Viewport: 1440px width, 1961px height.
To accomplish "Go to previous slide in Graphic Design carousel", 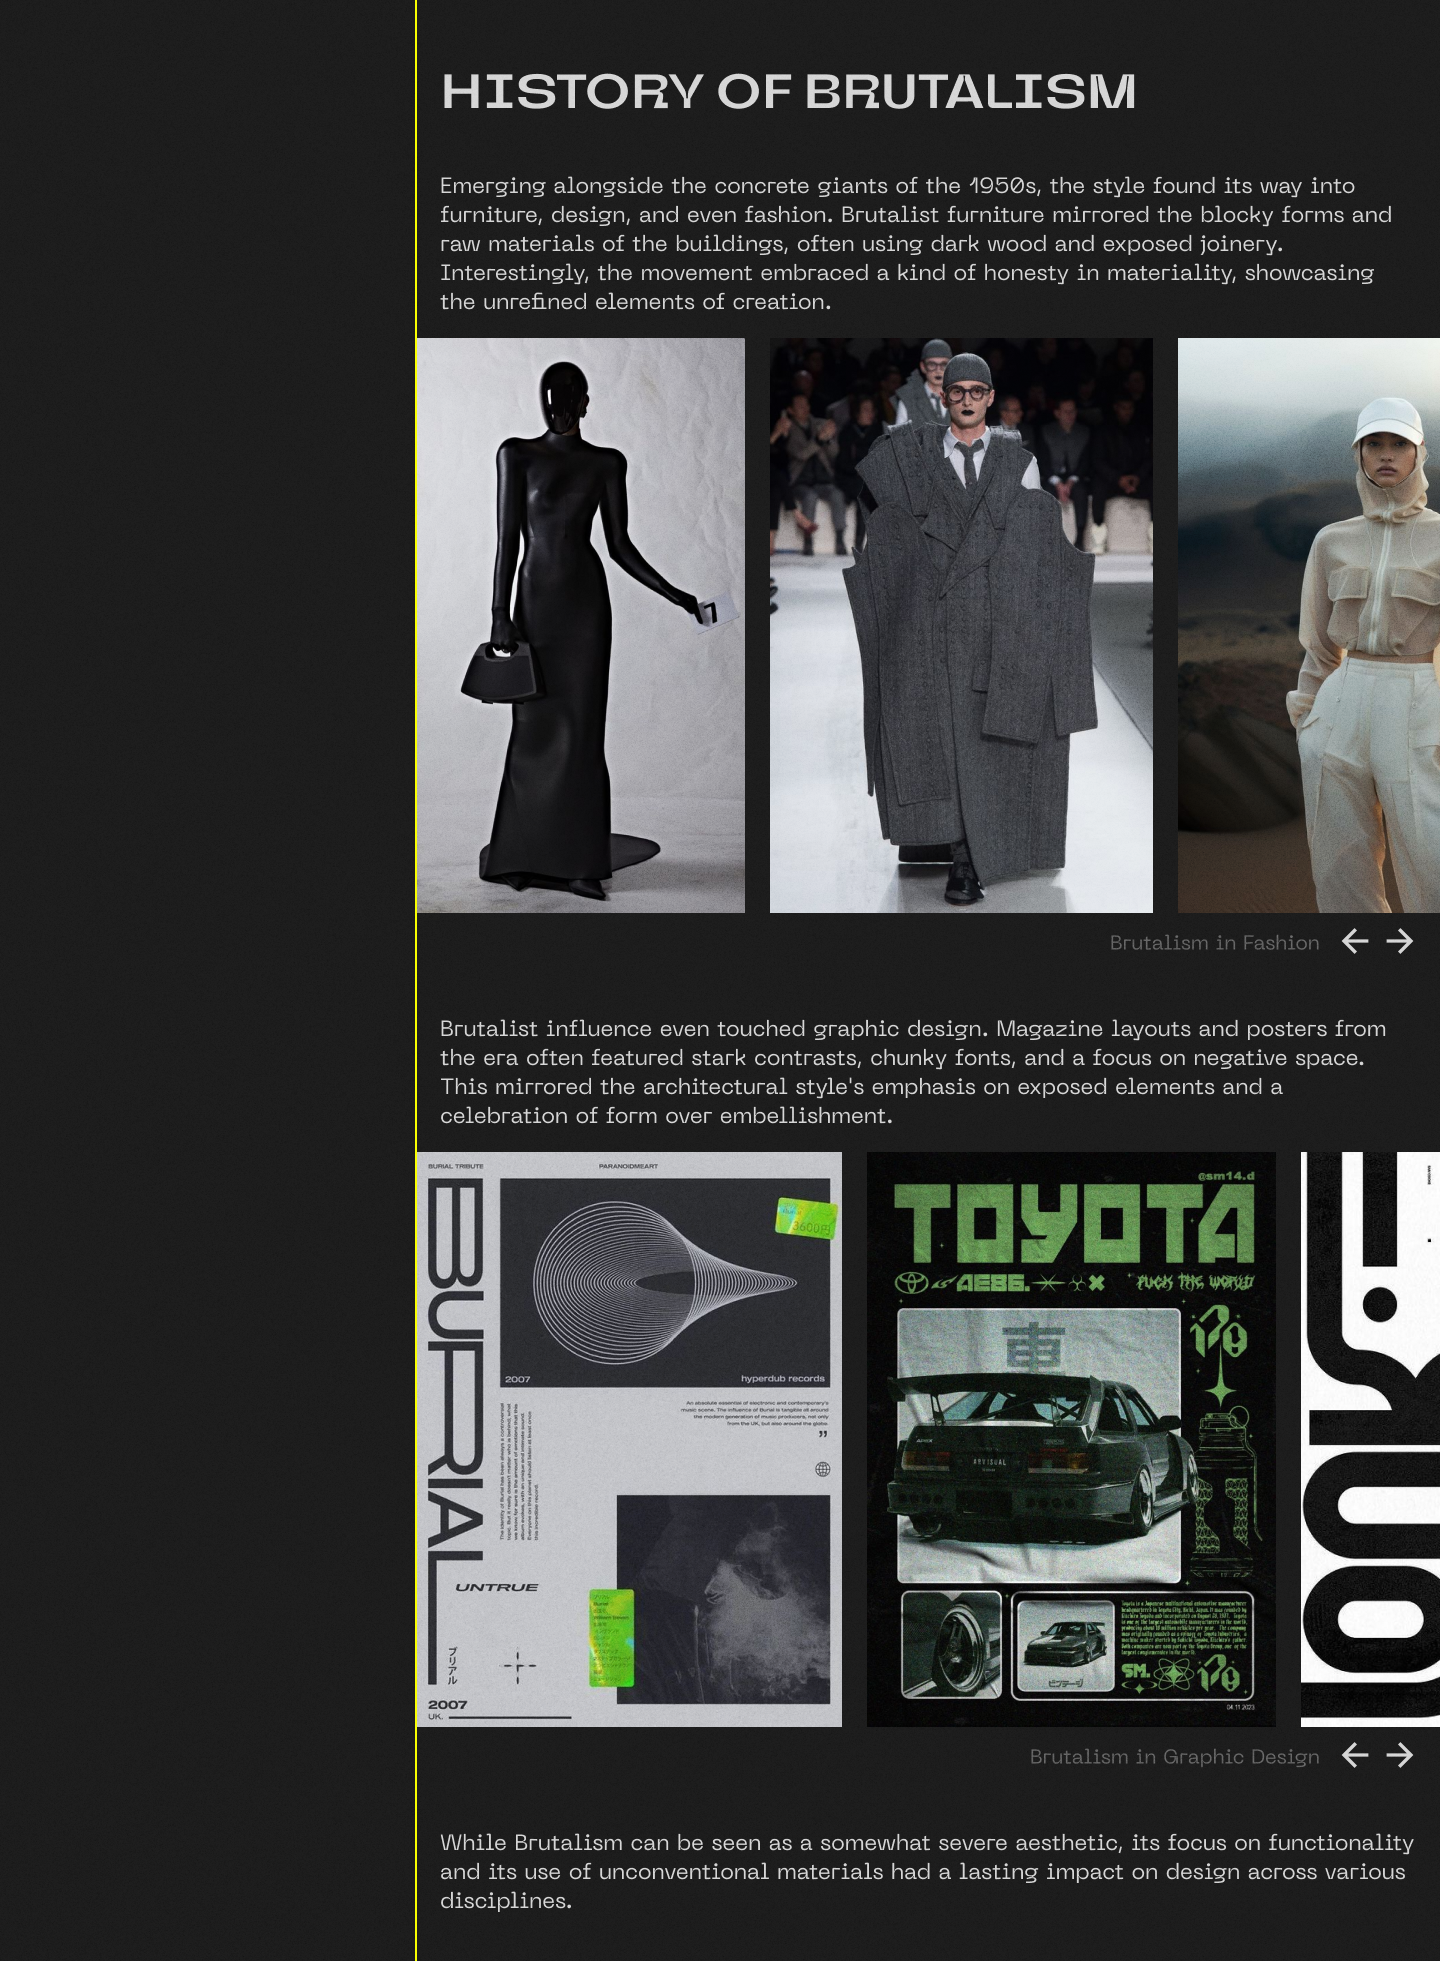I will point(1355,1755).
